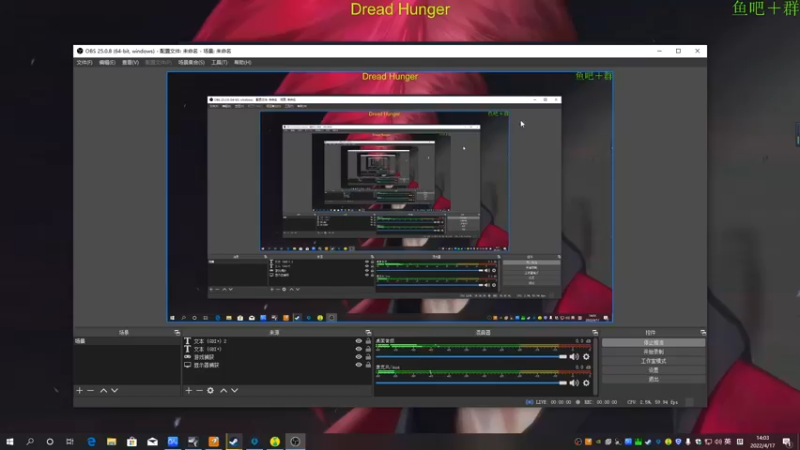Pop out the Sources dock panel
800x450 pixels.
click(368, 333)
